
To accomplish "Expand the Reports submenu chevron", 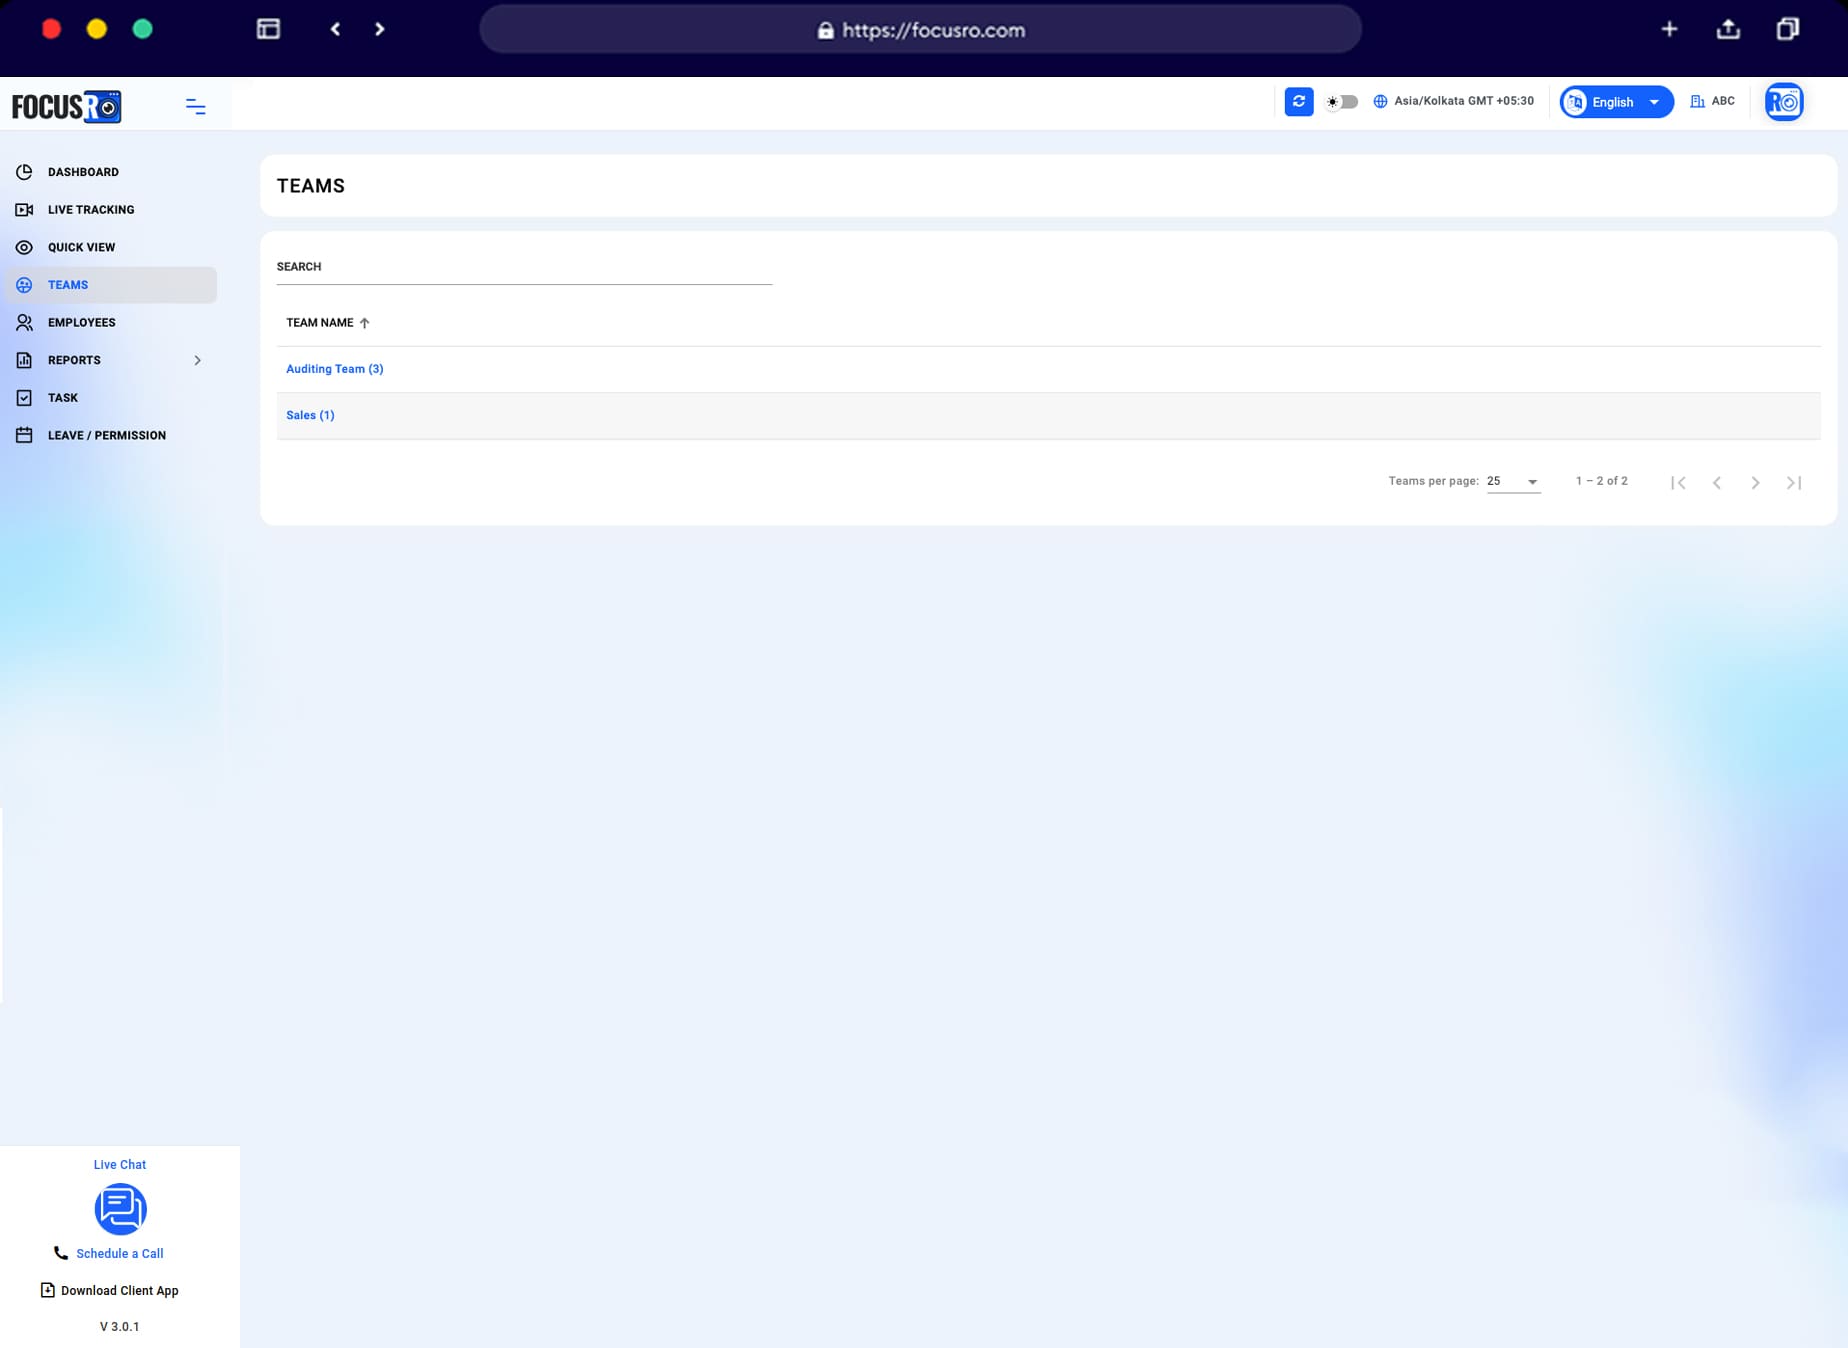I will pos(197,360).
